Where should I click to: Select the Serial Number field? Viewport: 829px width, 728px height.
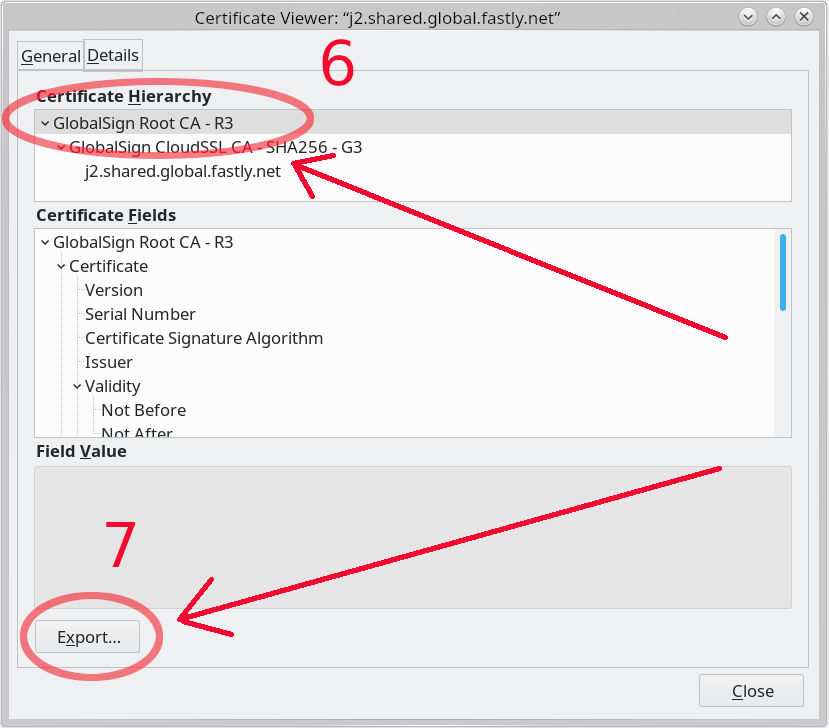click(x=140, y=315)
